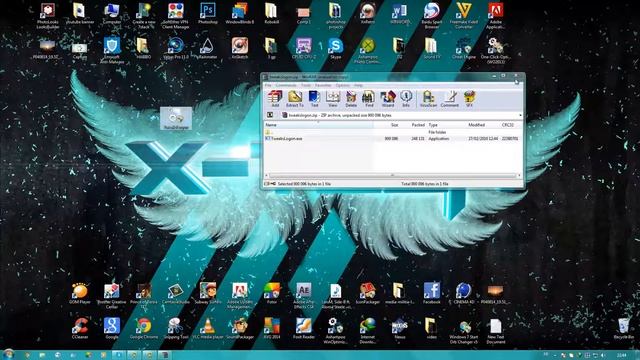This screenshot has width=640, height=360.
Task: Open the Commands menu in WinRAR
Action: pos(286,85)
